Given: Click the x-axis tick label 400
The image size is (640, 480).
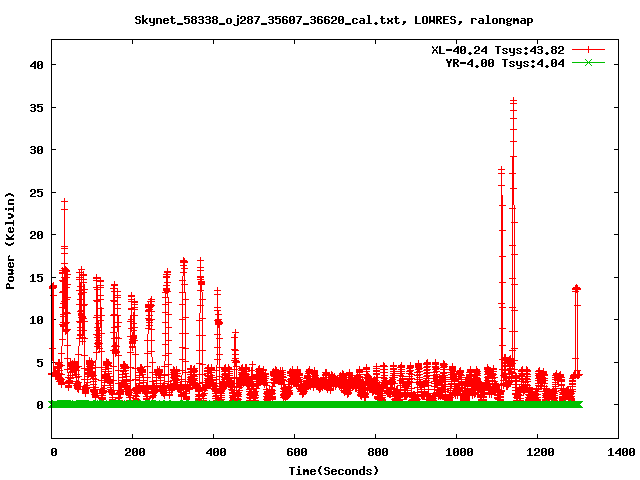Looking at the screenshot, I should (x=216, y=452).
